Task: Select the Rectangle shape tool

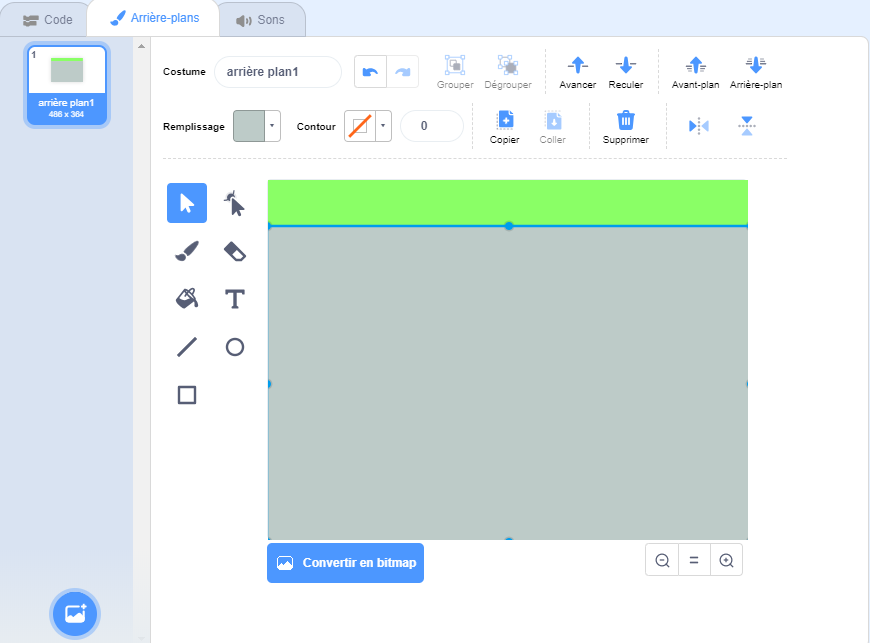Action: pos(187,395)
